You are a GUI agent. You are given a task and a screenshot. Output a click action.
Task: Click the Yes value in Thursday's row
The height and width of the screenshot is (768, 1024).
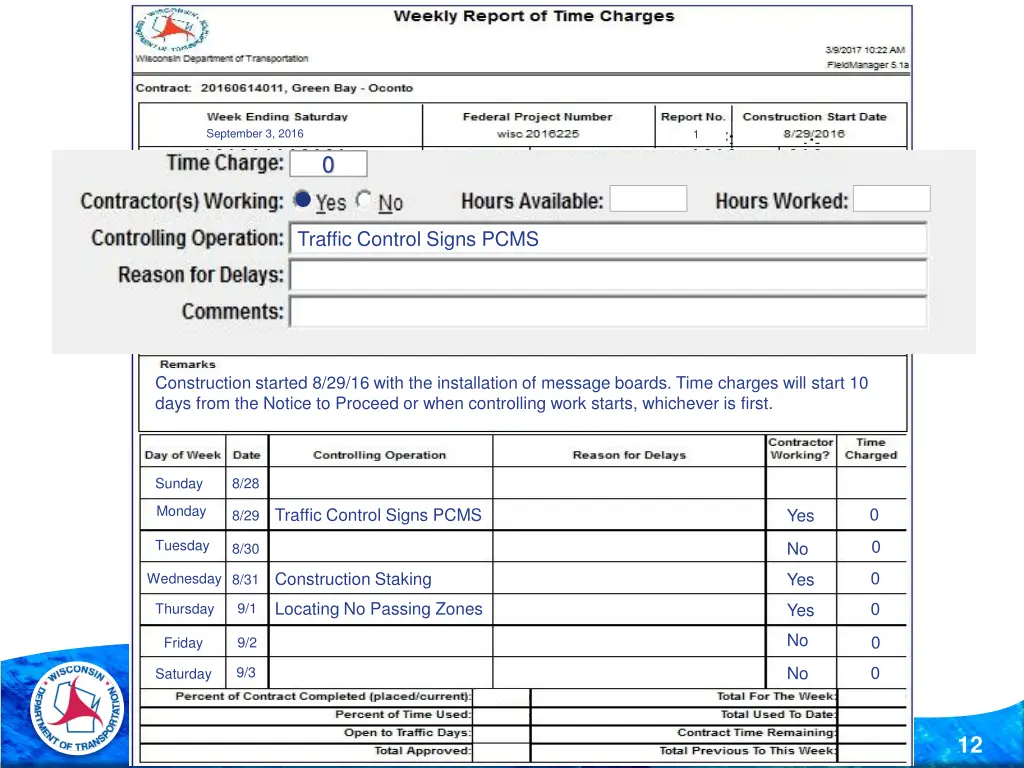pyautogui.click(x=801, y=610)
